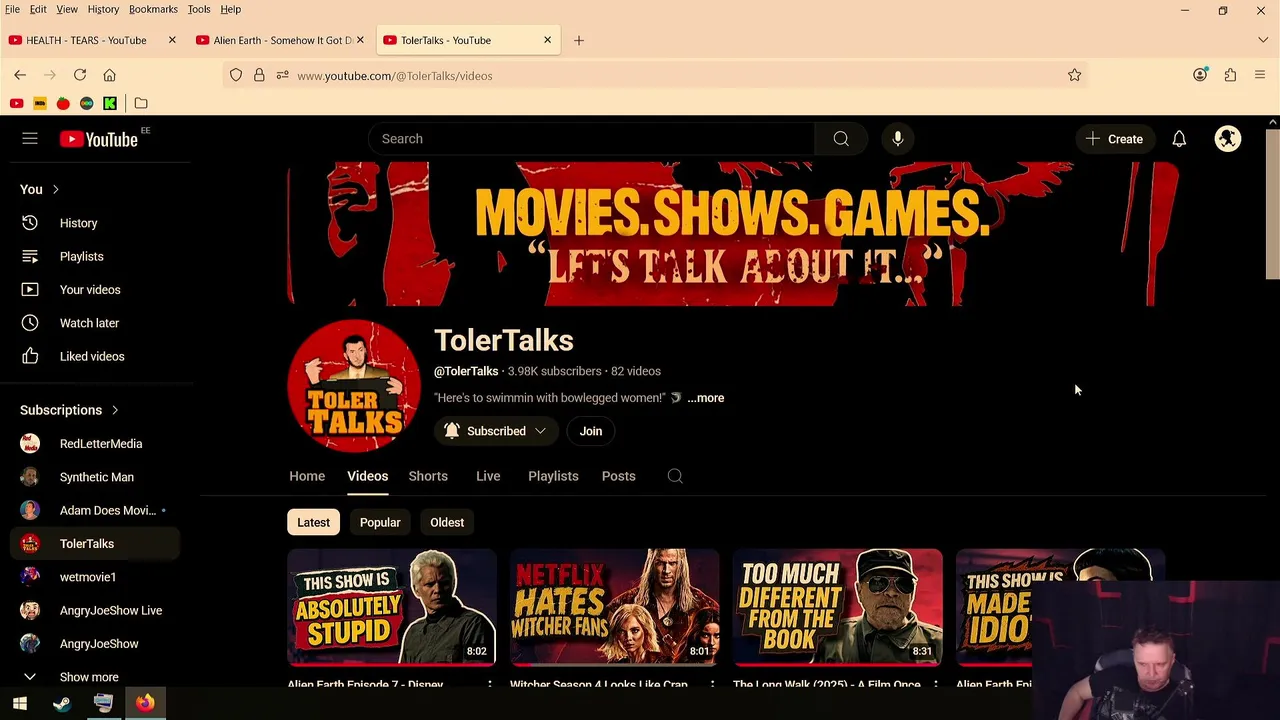Open the Bookmarks menu
The height and width of the screenshot is (720, 1280).
coord(153,9)
